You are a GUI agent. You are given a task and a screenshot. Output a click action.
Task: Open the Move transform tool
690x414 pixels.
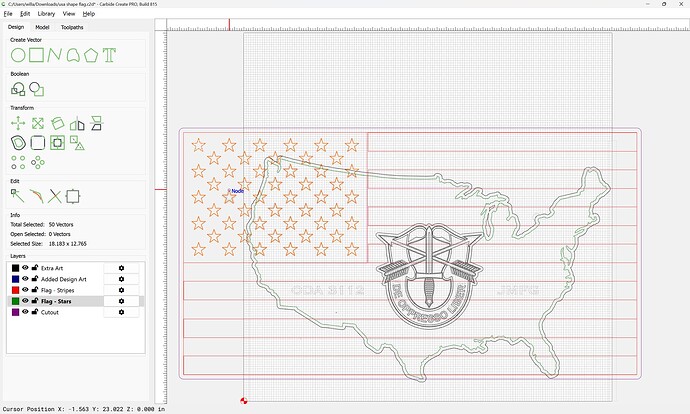(18, 123)
